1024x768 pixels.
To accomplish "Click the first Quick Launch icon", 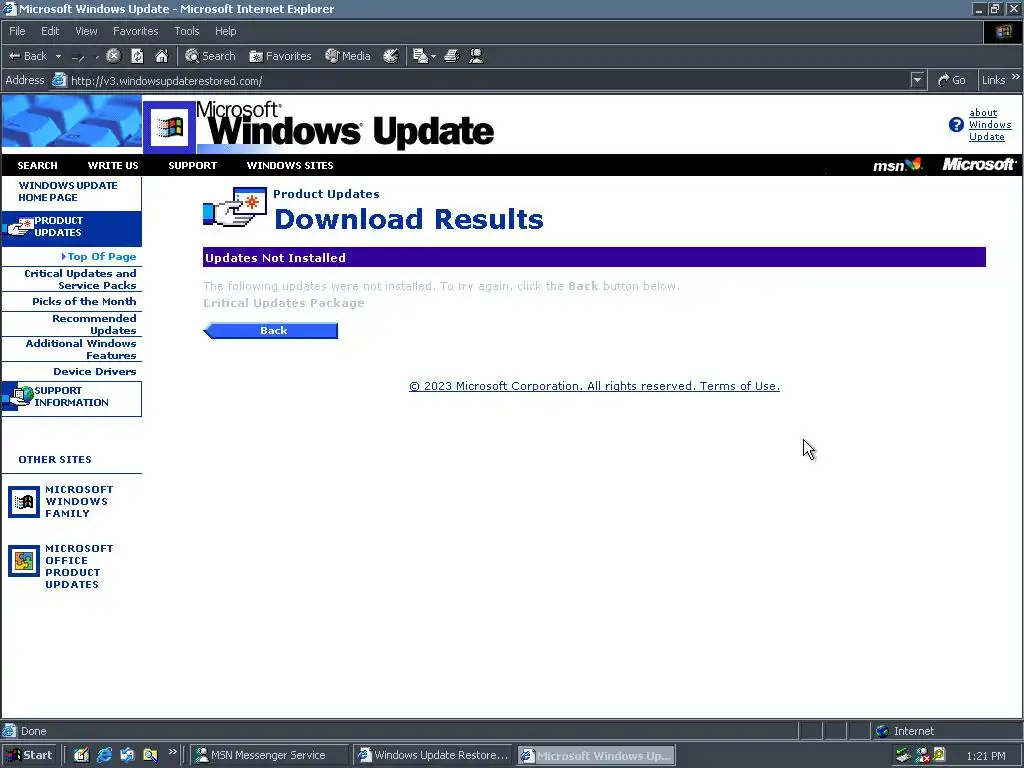I will (x=81, y=756).
